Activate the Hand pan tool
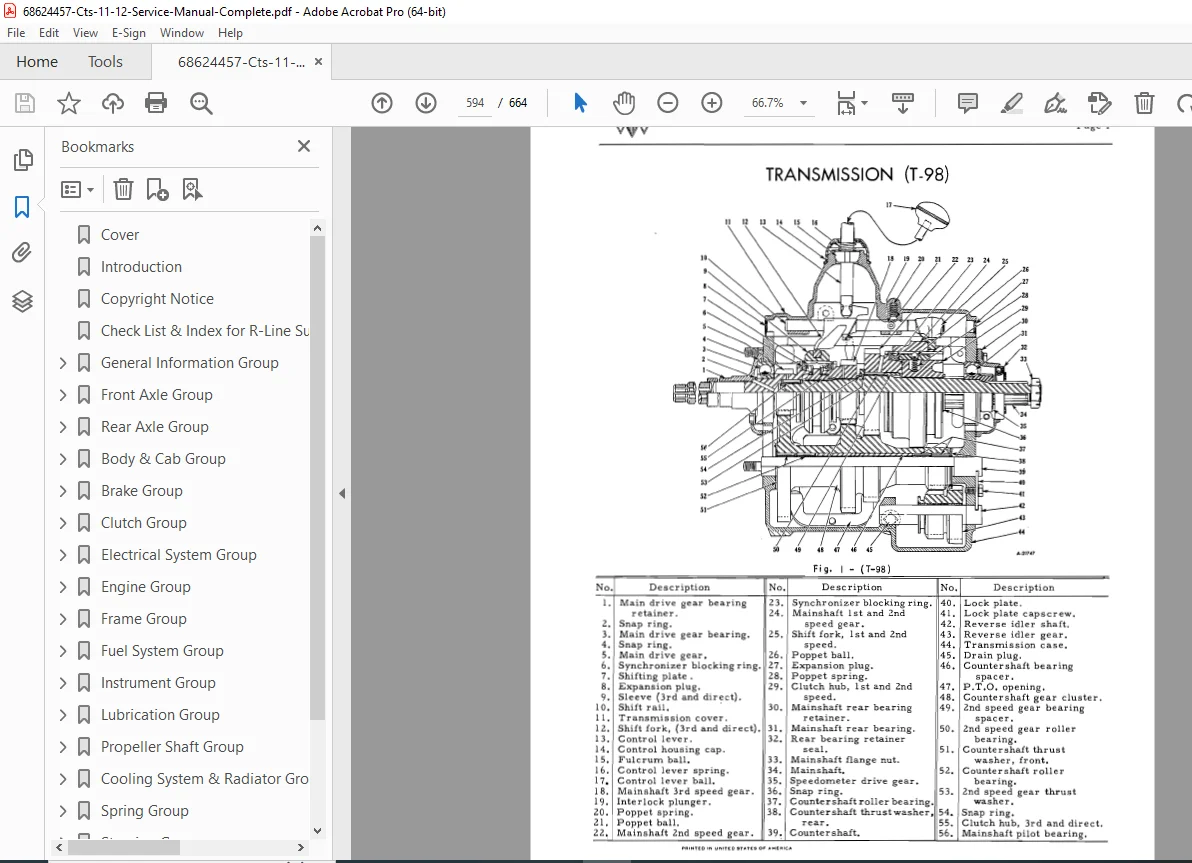The width and height of the screenshot is (1192, 863). point(624,103)
